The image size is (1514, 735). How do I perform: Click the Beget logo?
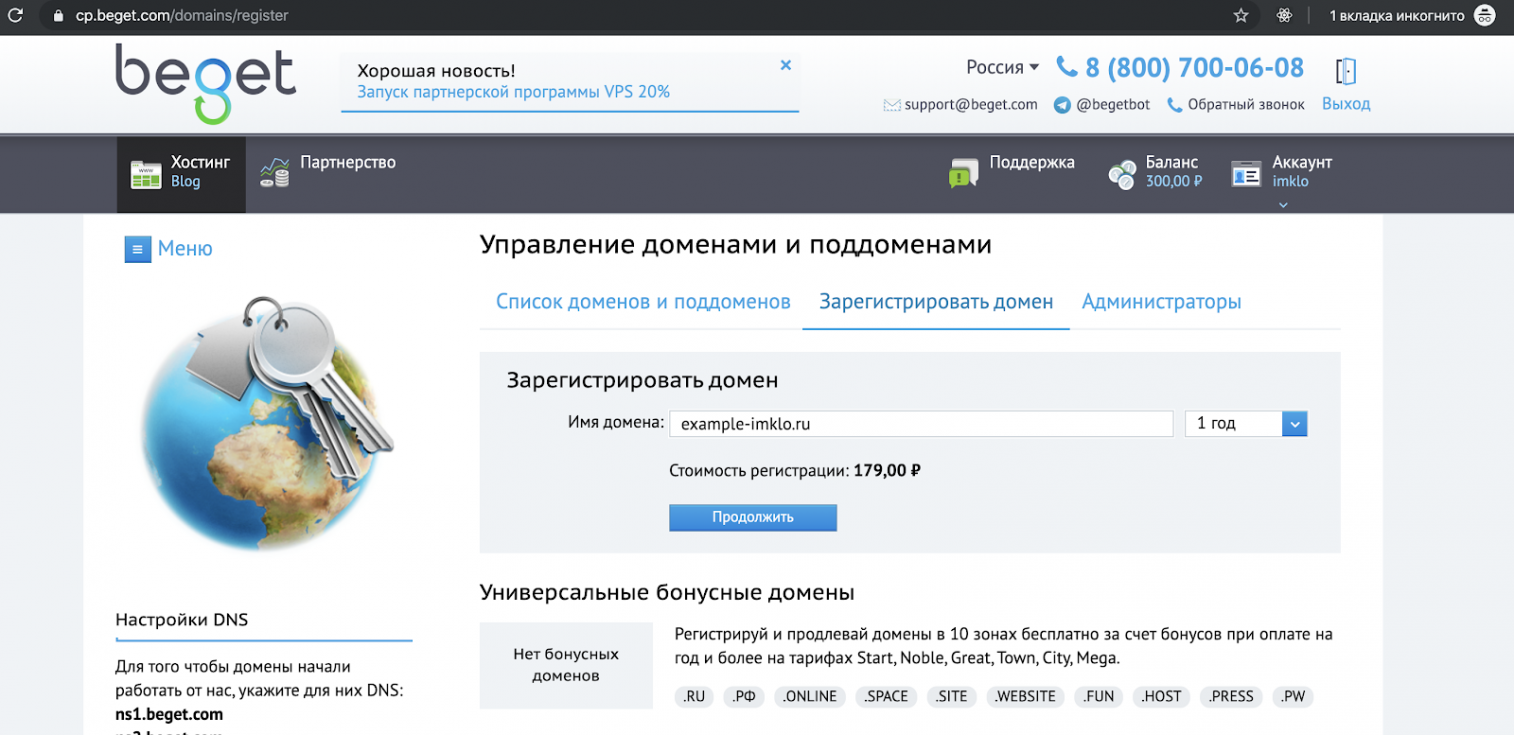point(205,83)
